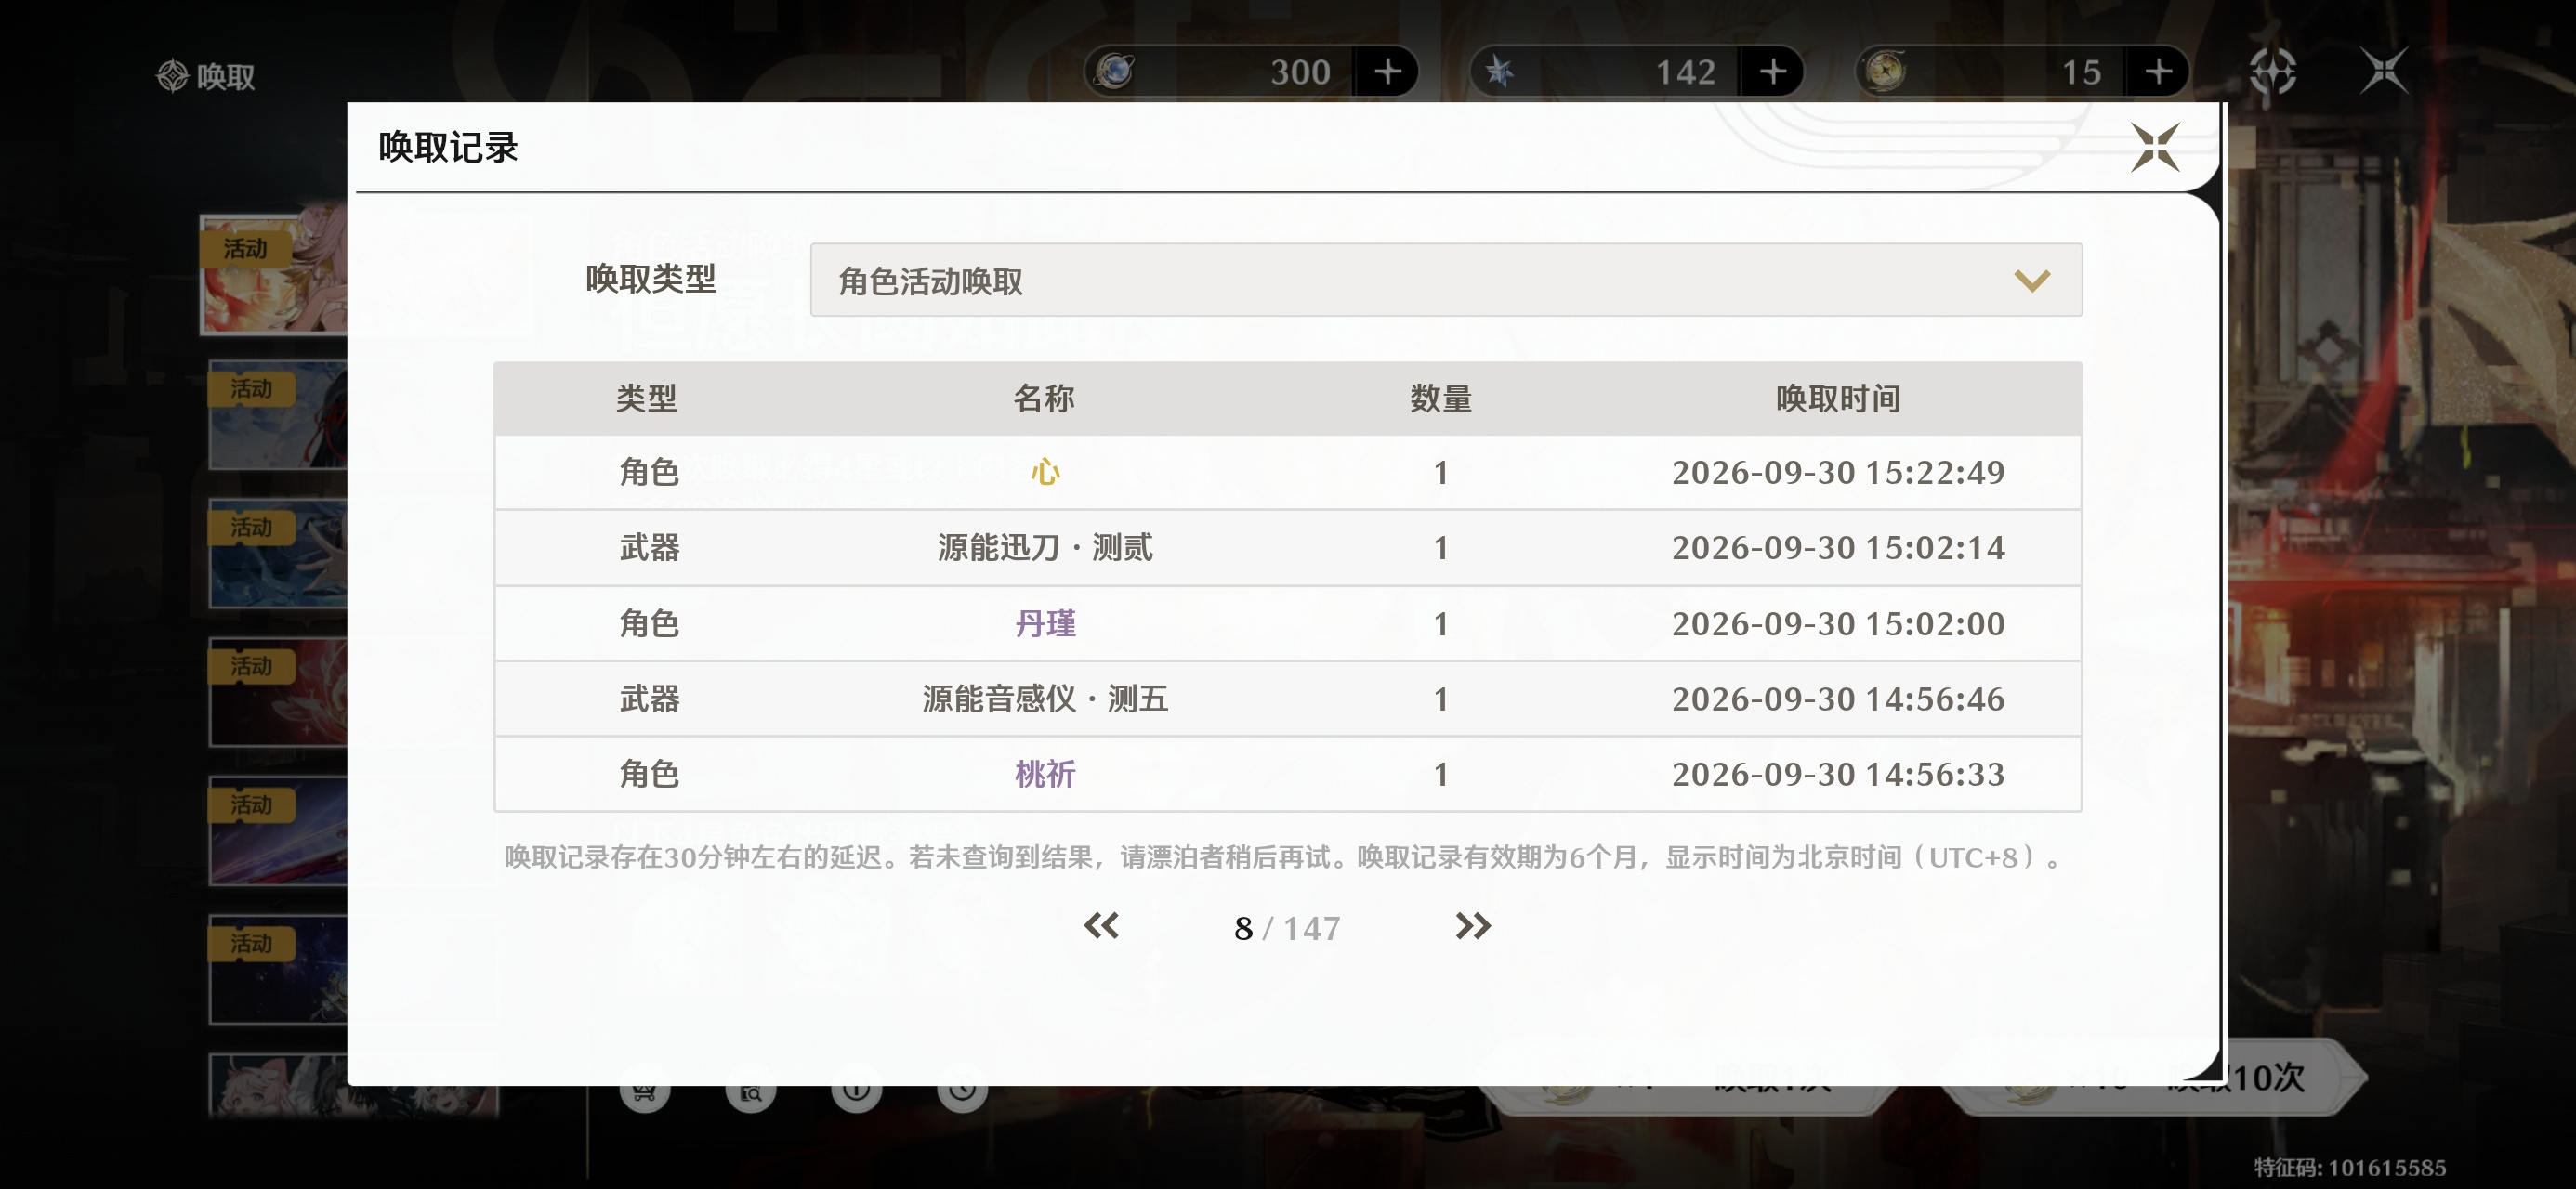The height and width of the screenshot is (1189, 2576).
Task: Click the 名称 column header
Action: [x=1044, y=399]
